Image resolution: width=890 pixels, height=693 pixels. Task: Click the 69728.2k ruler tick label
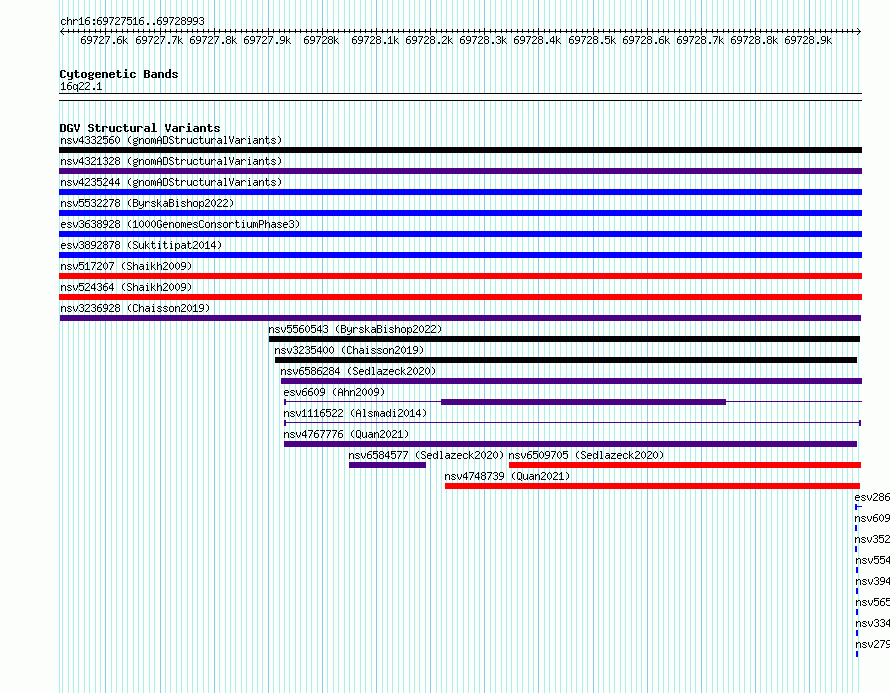[429, 40]
